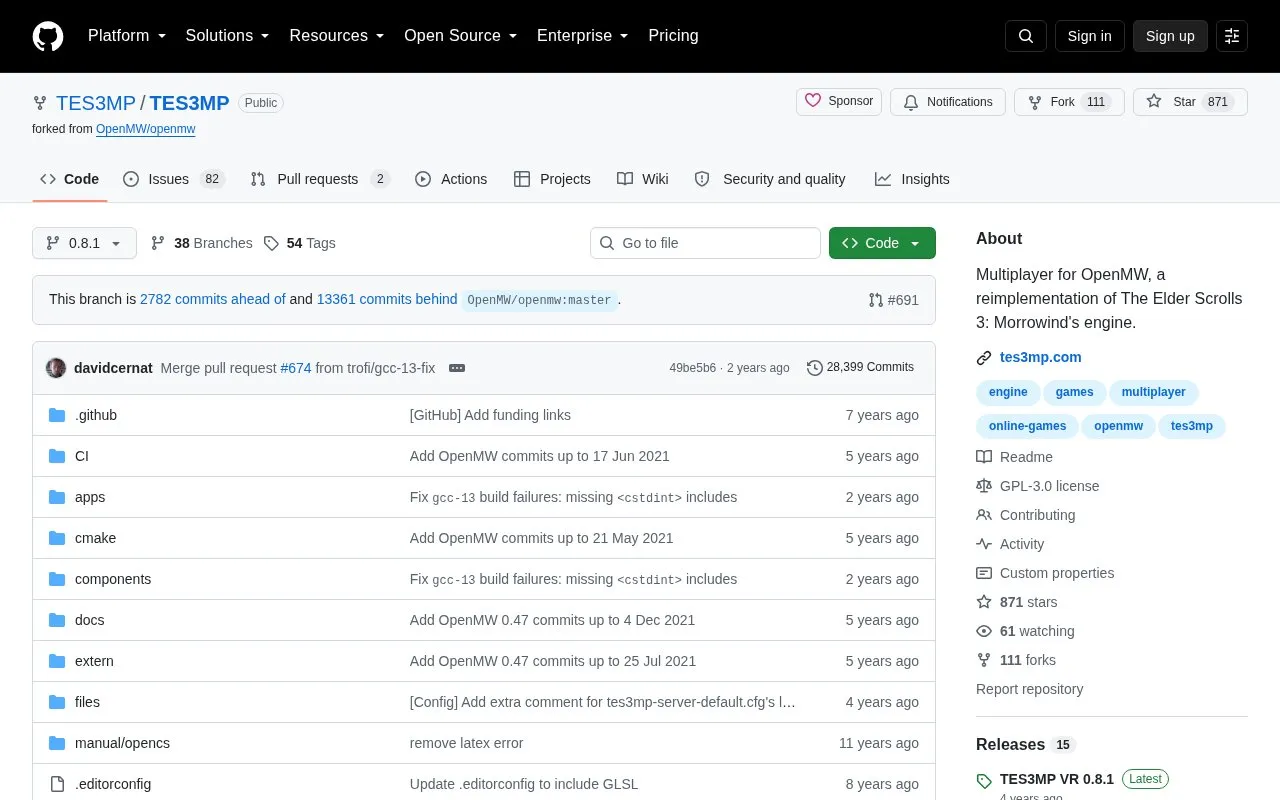Click the Sign in button

tap(1089, 36)
